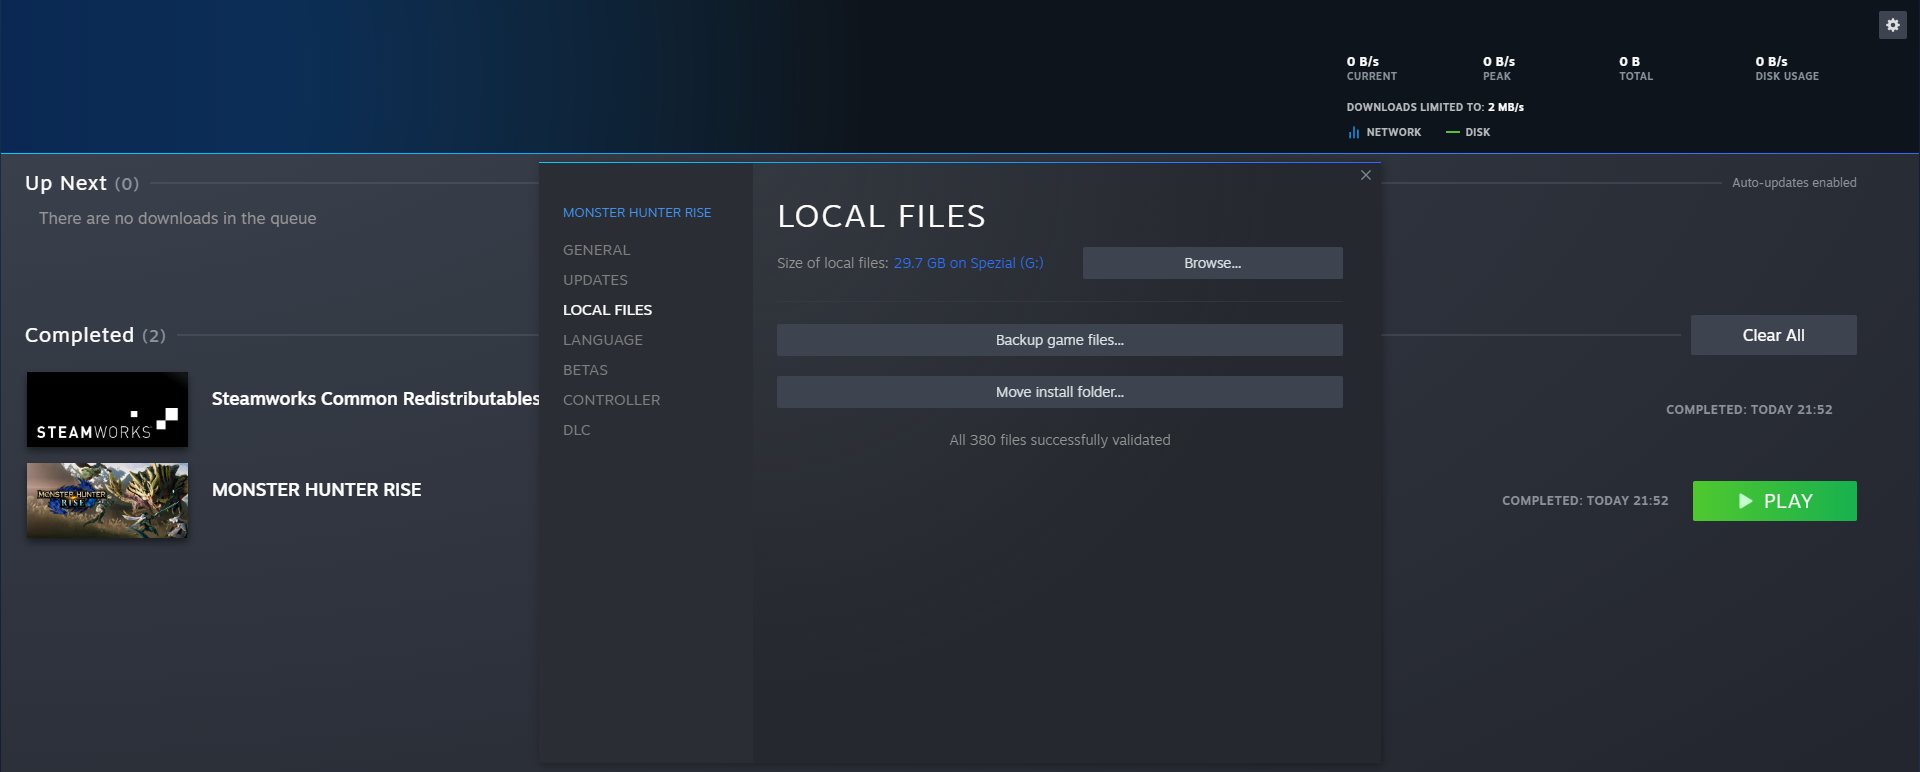This screenshot has height=772, width=1920.
Task: Click the Disk Usage stat
Action: [1786, 68]
